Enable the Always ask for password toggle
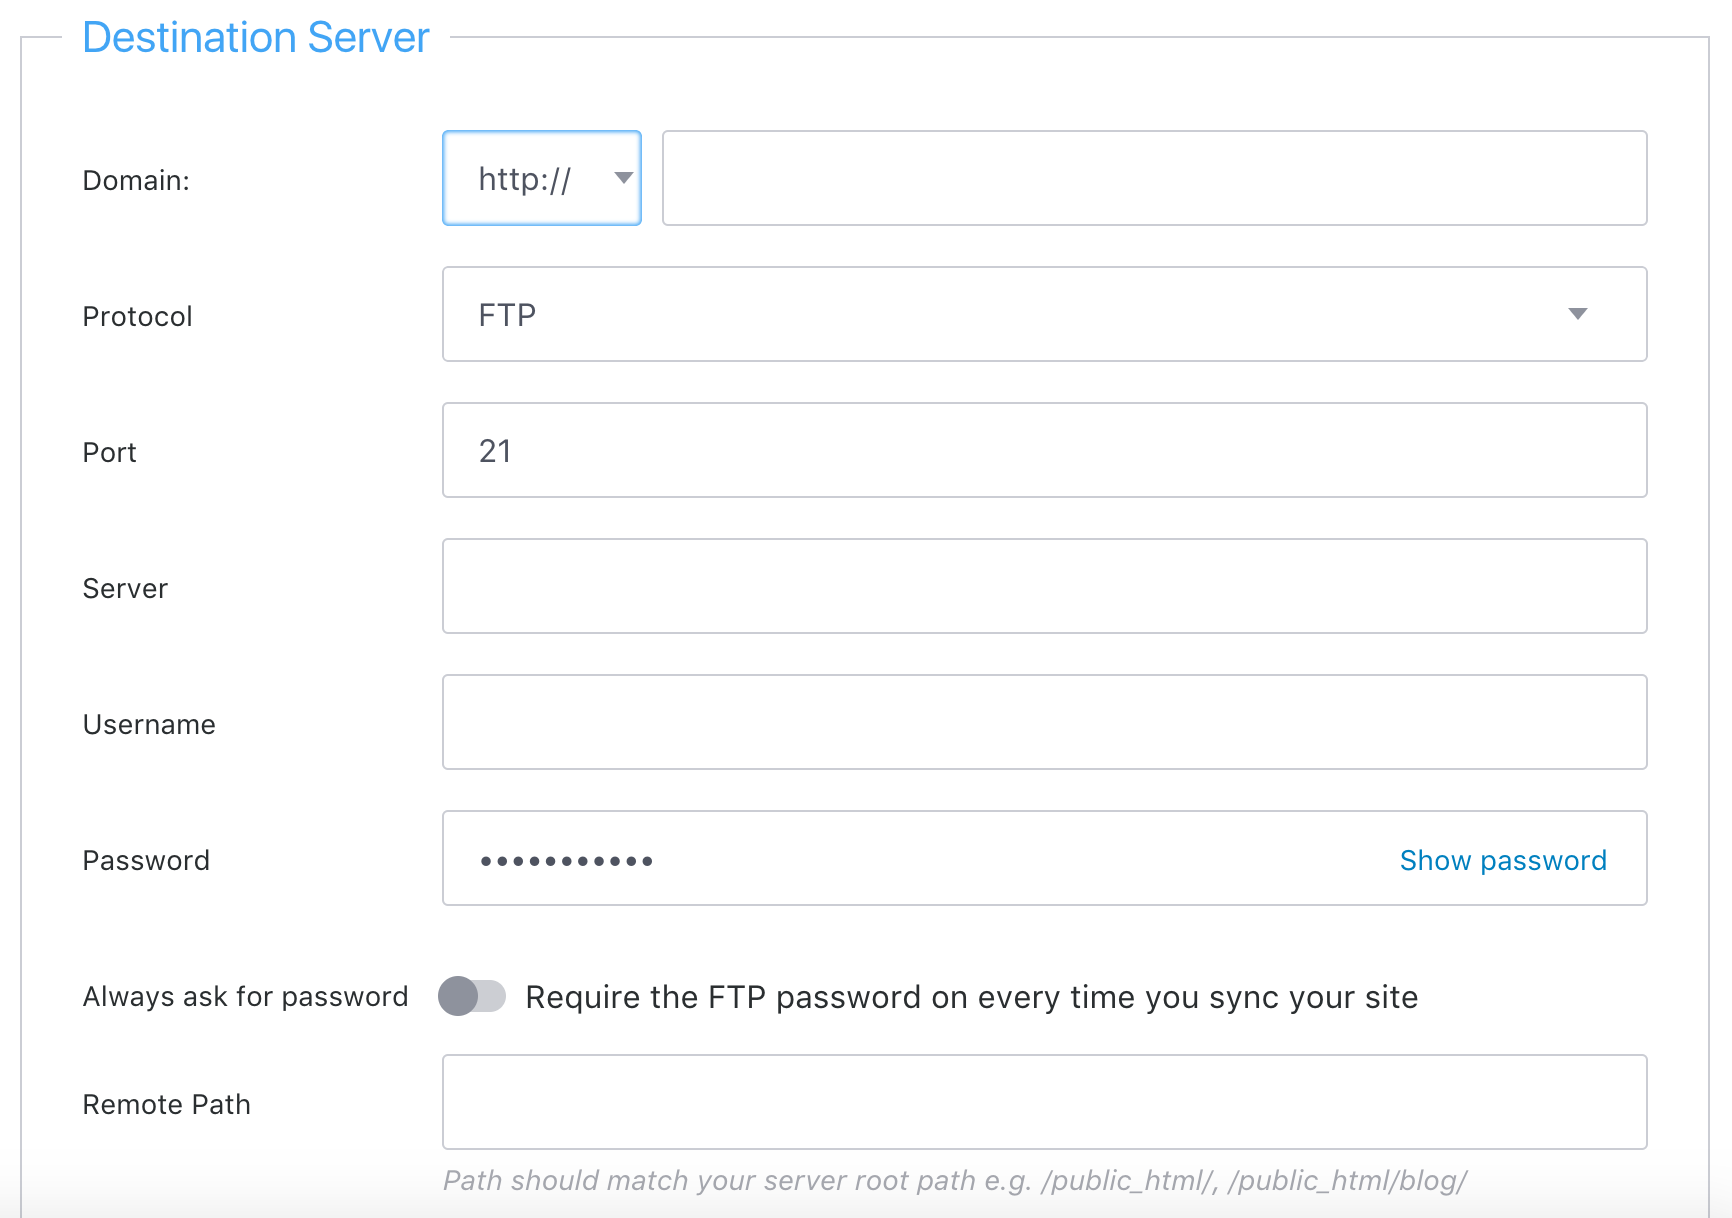1732x1218 pixels. click(x=472, y=996)
